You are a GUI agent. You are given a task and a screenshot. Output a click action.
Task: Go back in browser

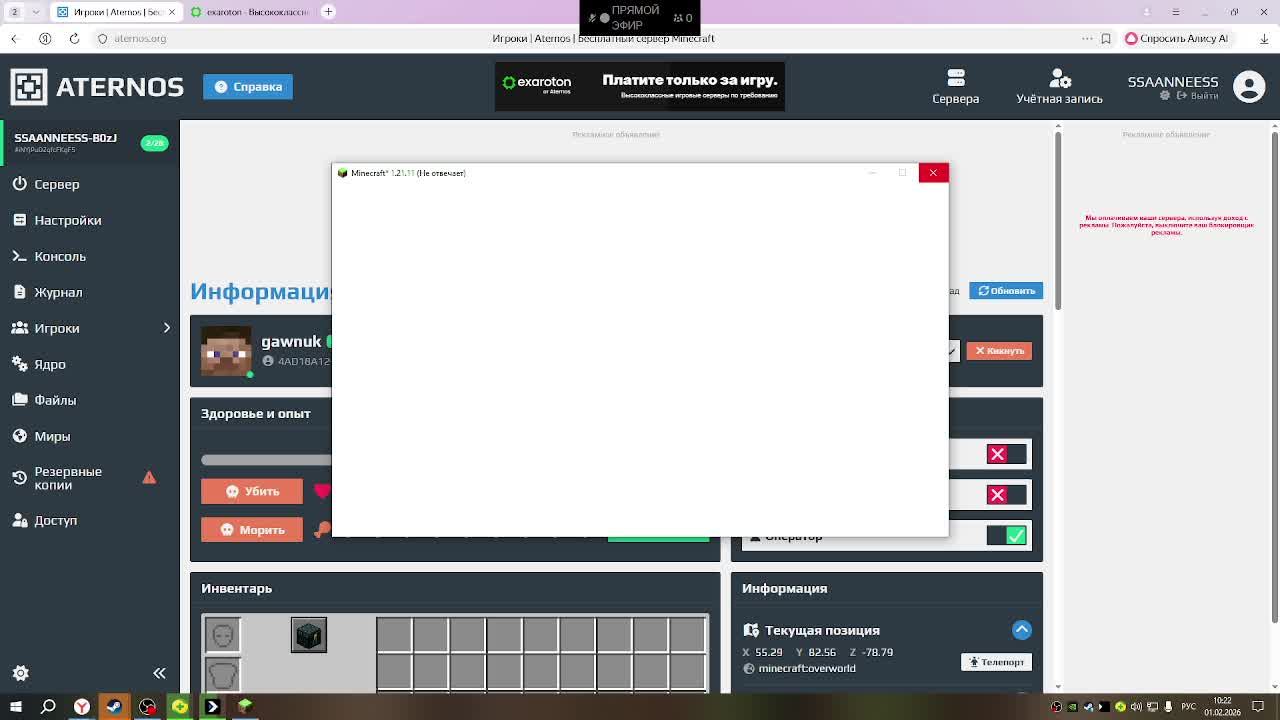pyautogui.click(x=14, y=38)
